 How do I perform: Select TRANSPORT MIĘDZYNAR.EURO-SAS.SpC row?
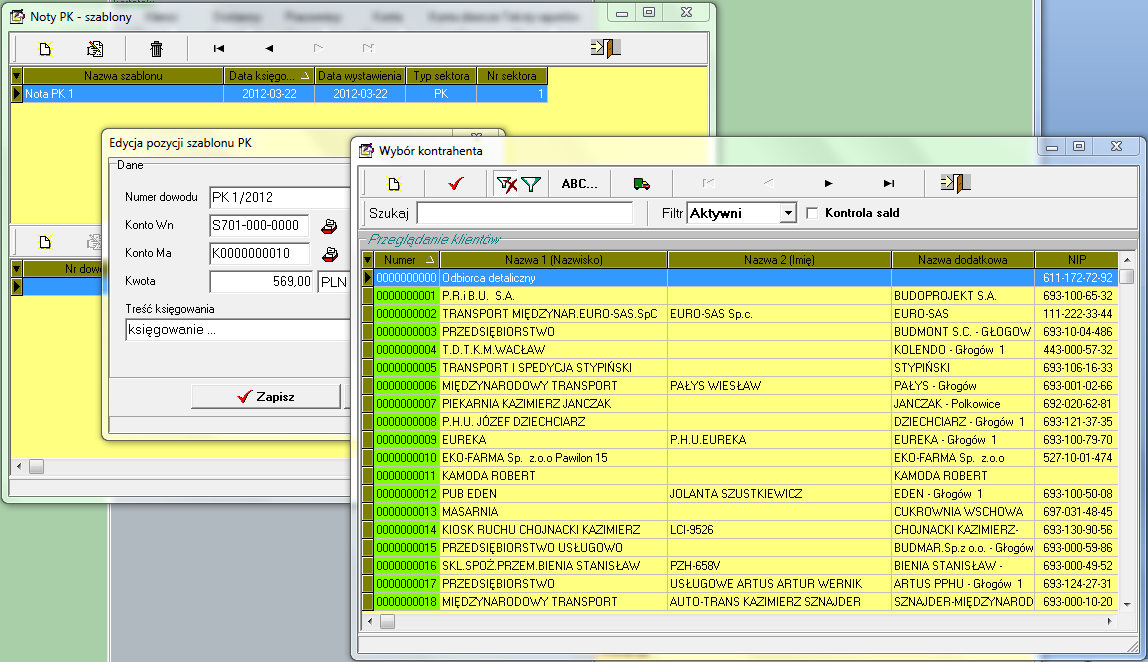[740, 314]
